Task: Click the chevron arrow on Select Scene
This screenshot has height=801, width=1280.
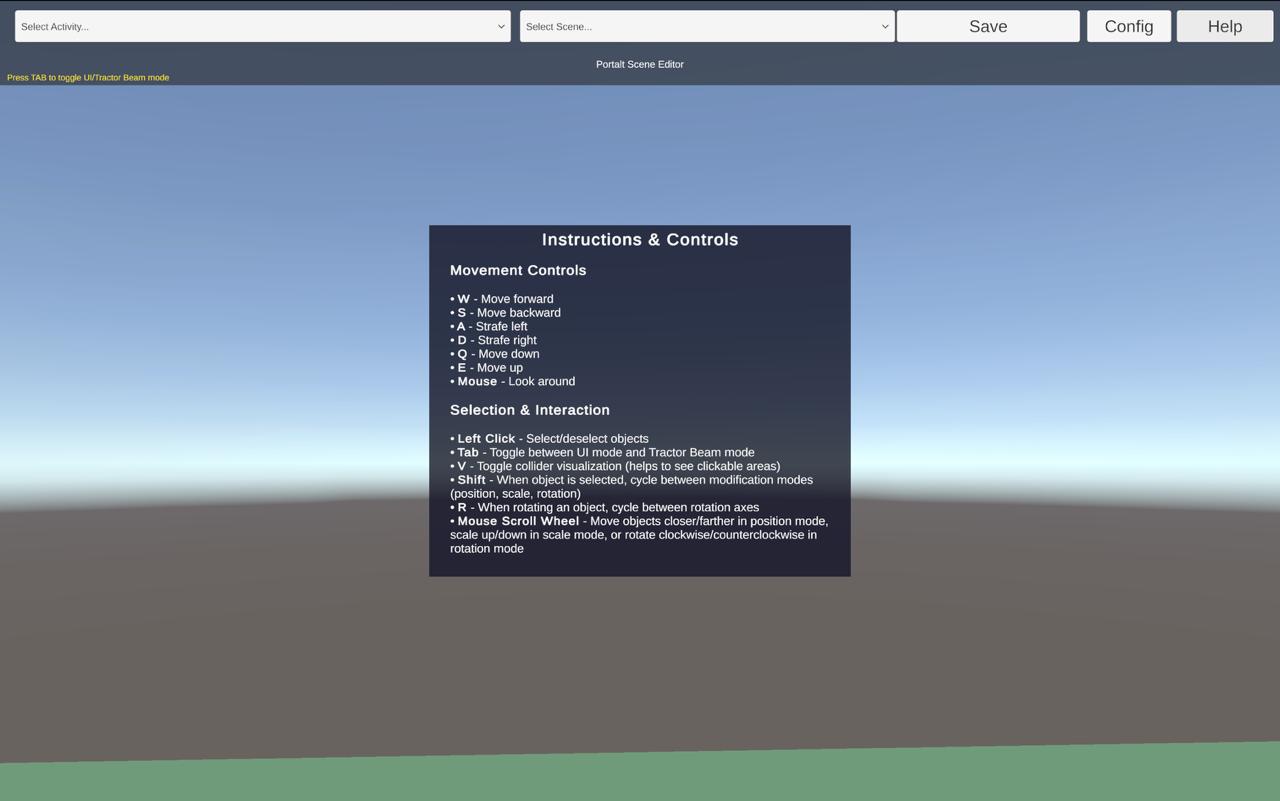Action: pos(885,27)
